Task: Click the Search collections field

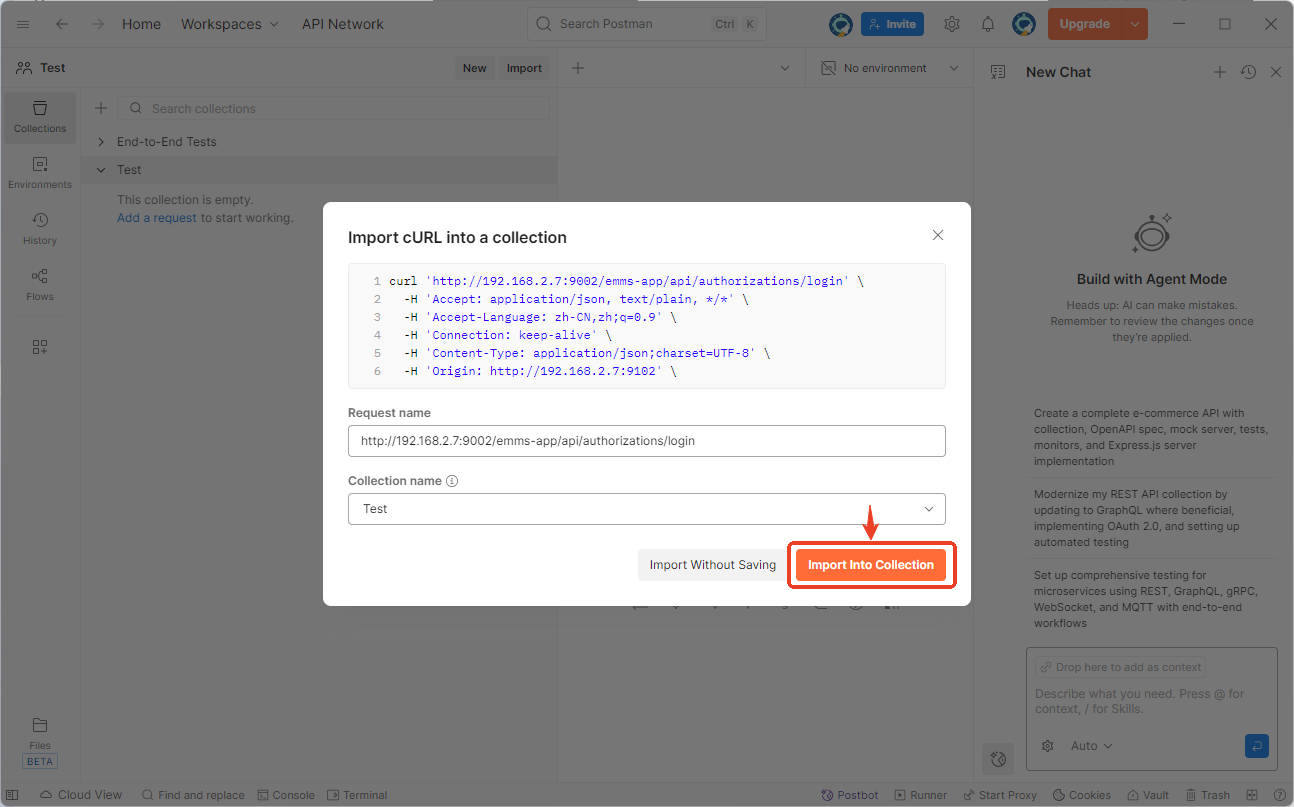Action: [333, 108]
